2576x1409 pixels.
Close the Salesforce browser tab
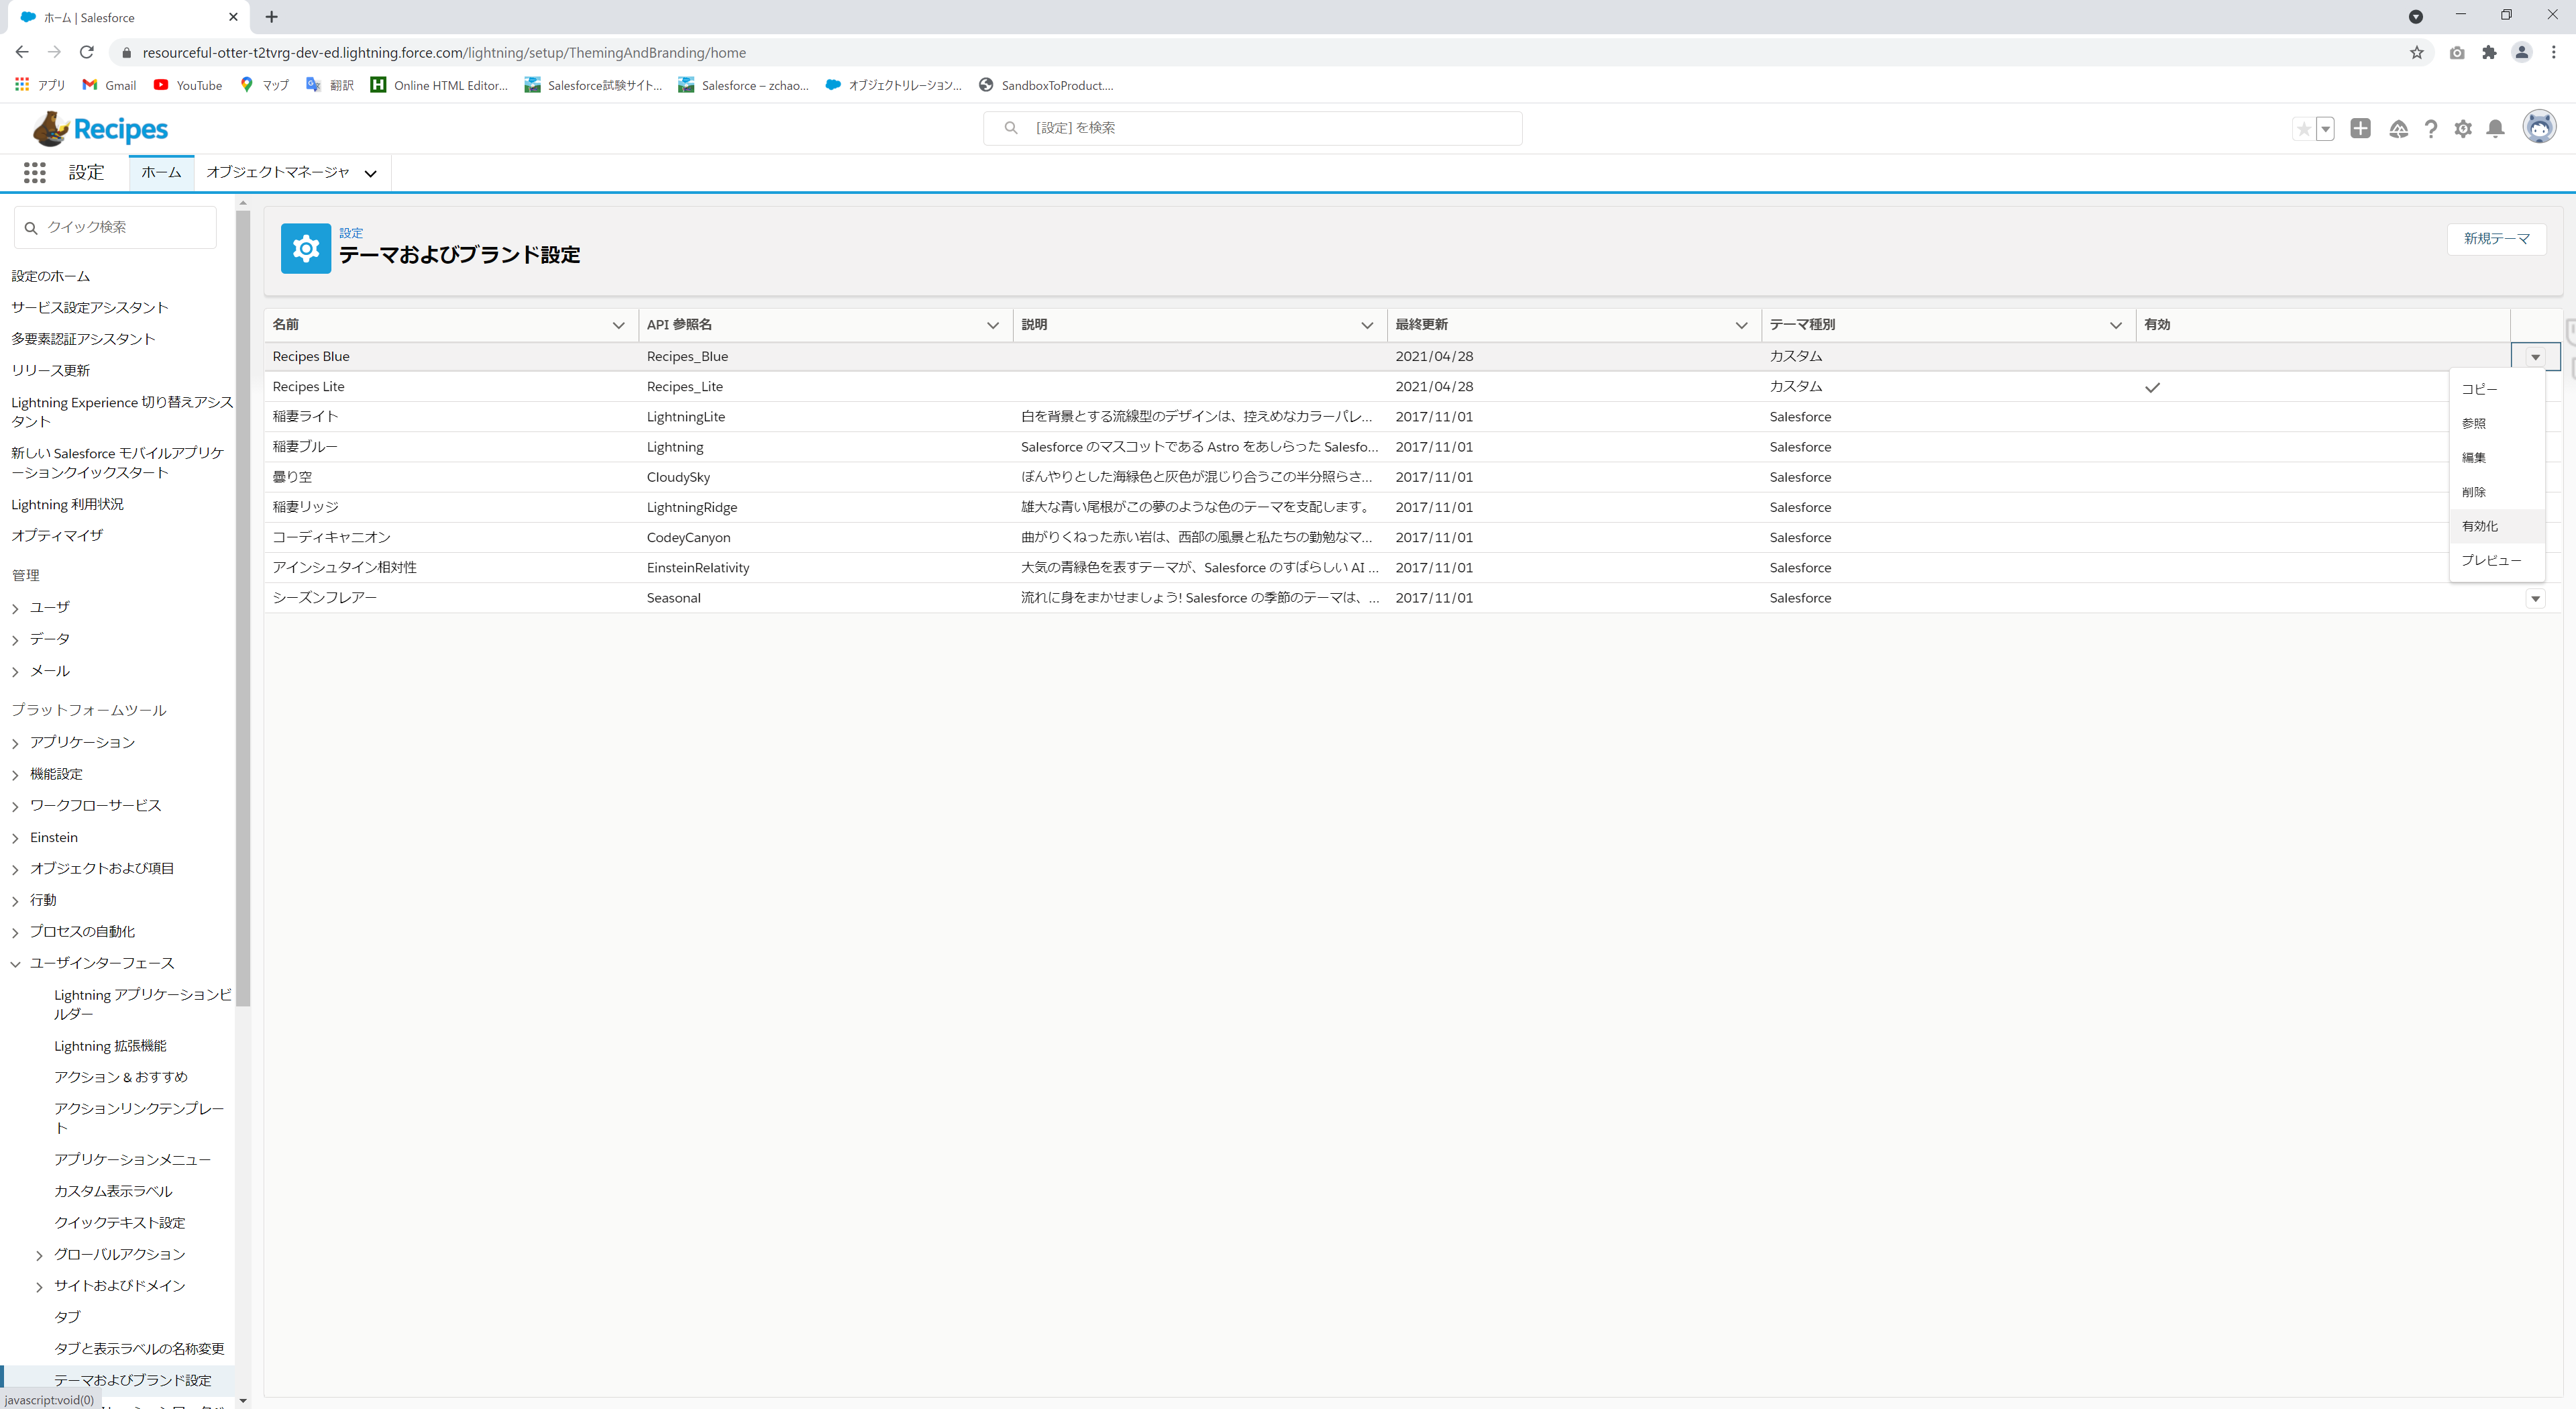point(233,17)
